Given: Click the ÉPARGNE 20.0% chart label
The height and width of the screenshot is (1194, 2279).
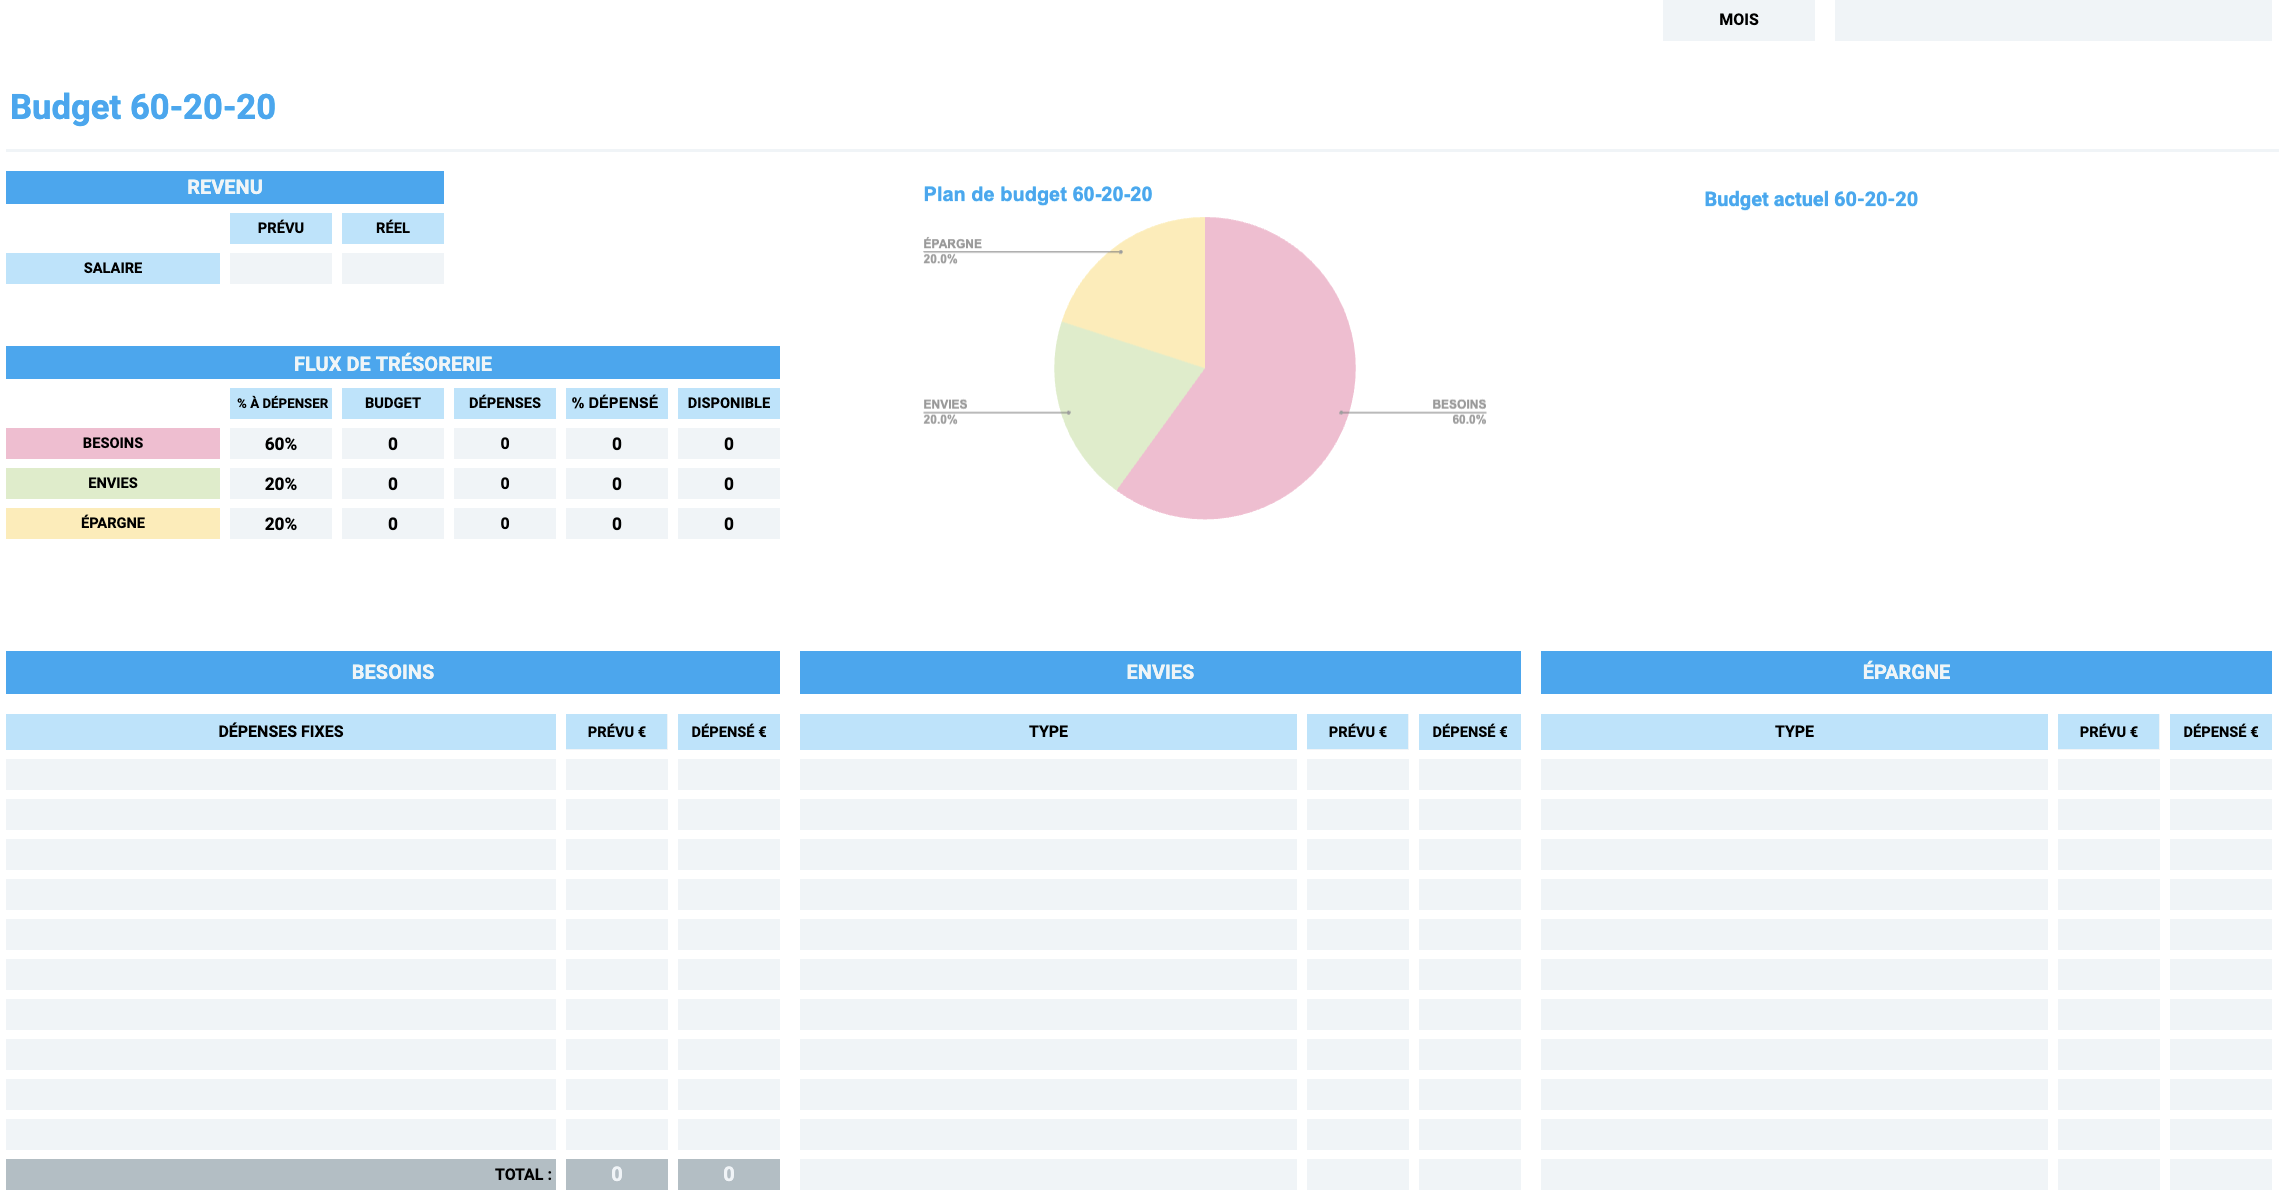Looking at the screenshot, I should click(952, 251).
